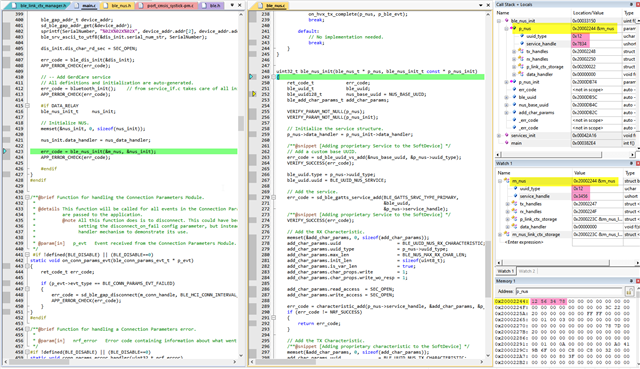Viewport: 640px width, 369px height.
Task: Collapse ble_nus_init frame in Call Stack
Action: pyautogui.click(x=499, y=20)
